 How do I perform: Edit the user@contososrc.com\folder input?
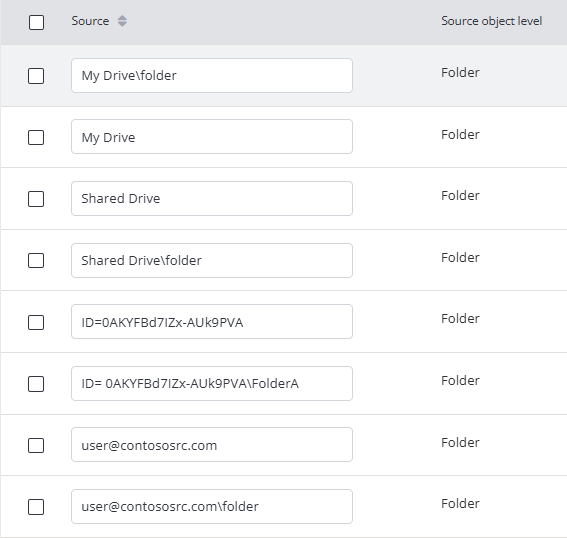click(212, 506)
